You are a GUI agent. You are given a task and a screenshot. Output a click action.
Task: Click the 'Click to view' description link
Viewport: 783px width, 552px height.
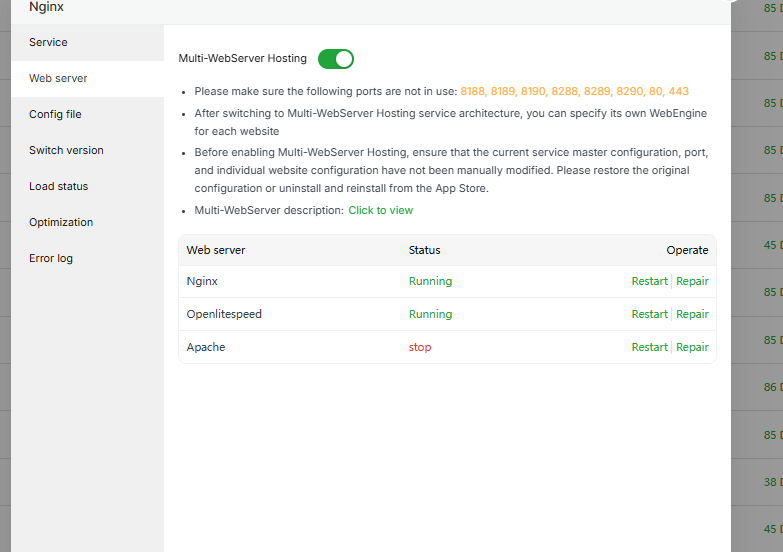(380, 210)
